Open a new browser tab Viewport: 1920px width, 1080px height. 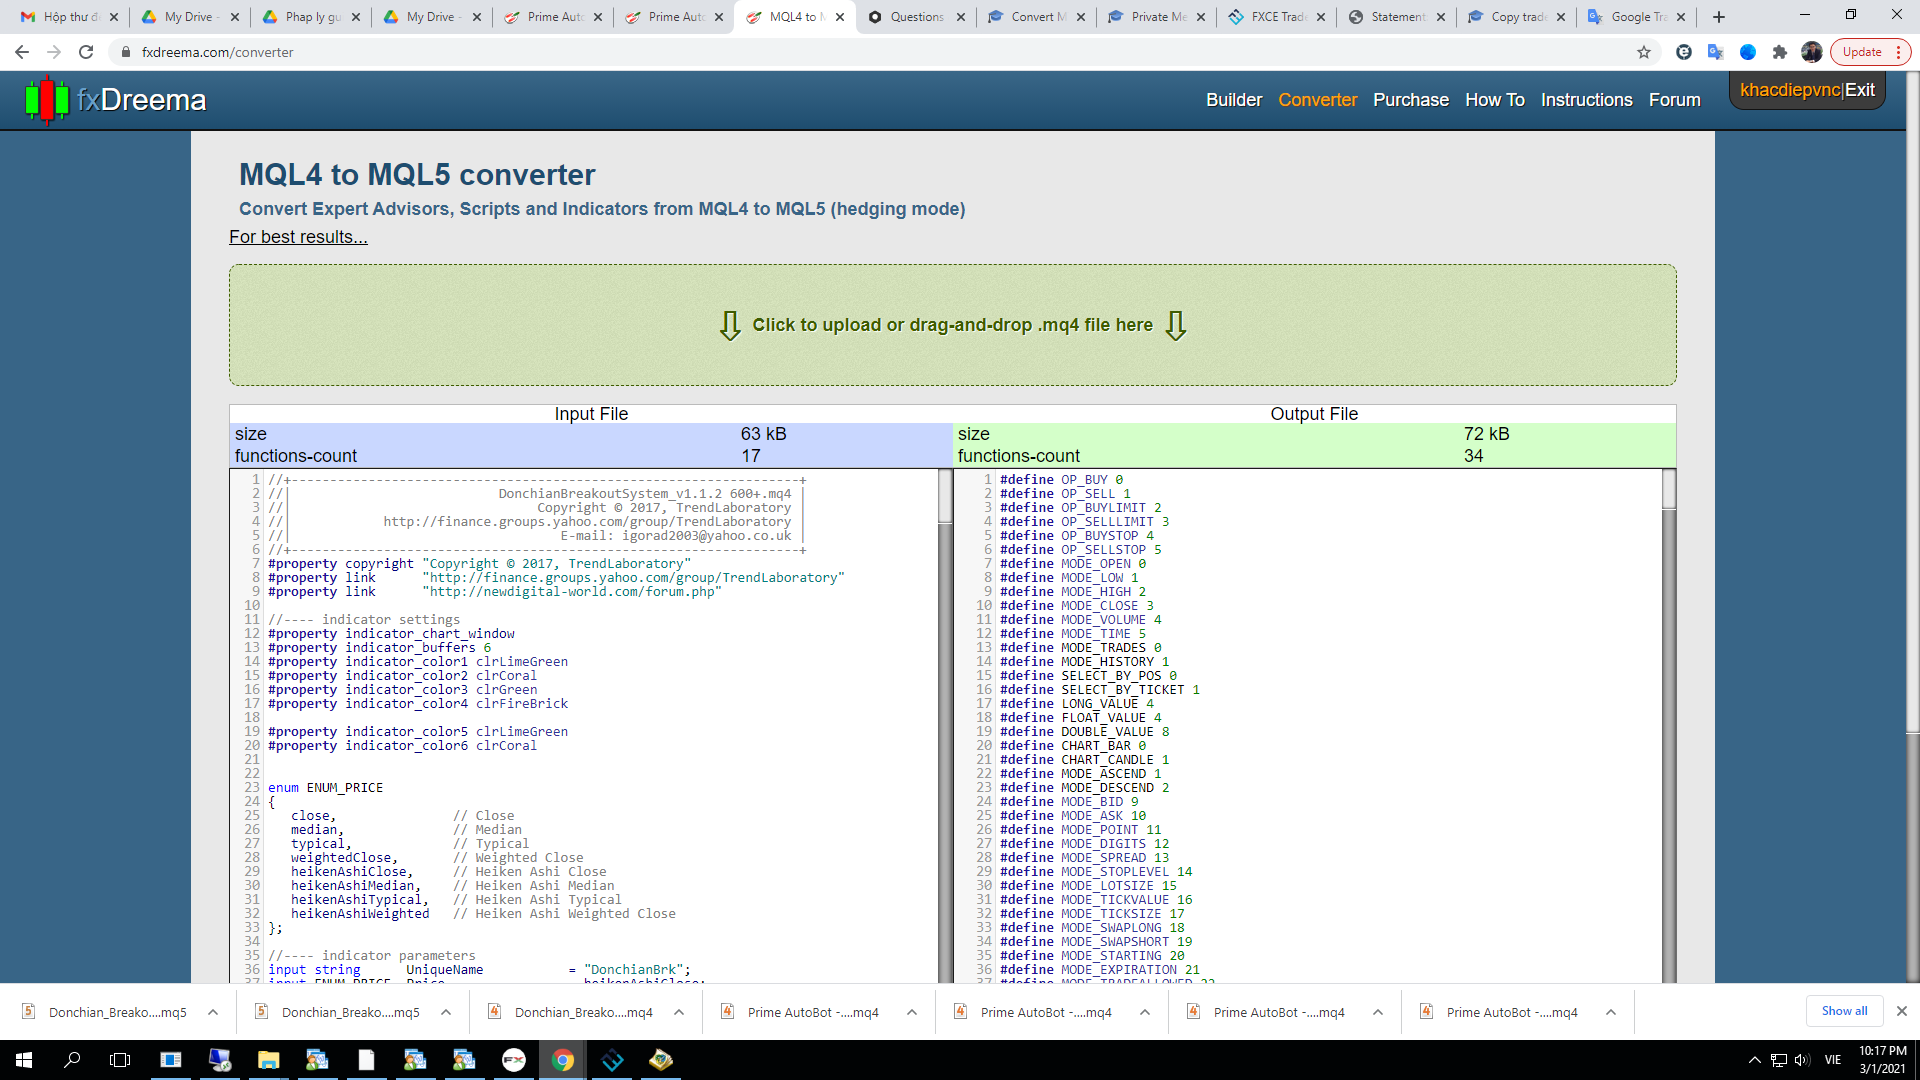[x=1719, y=17]
